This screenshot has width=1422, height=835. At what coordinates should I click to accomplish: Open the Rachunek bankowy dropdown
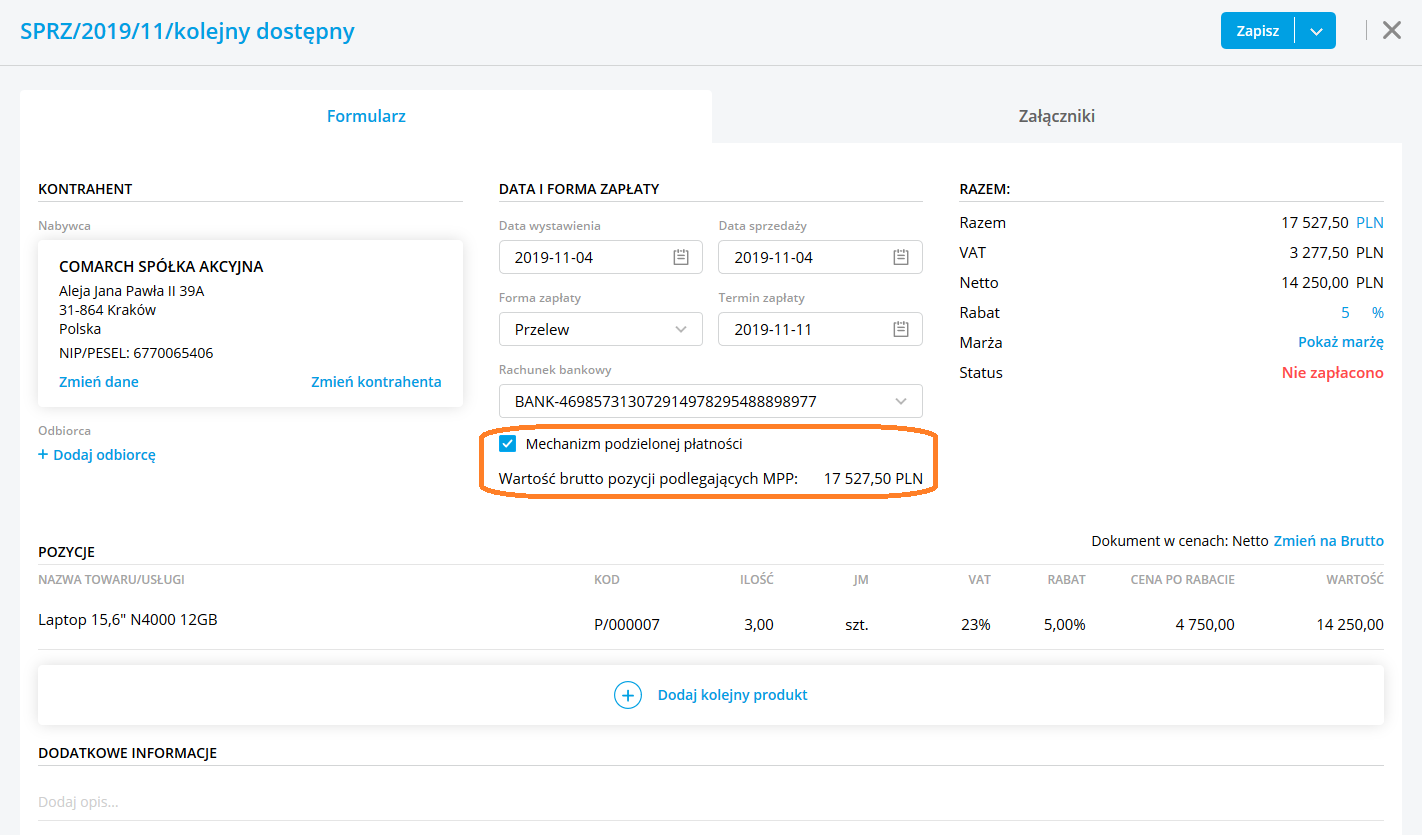[x=900, y=401]
